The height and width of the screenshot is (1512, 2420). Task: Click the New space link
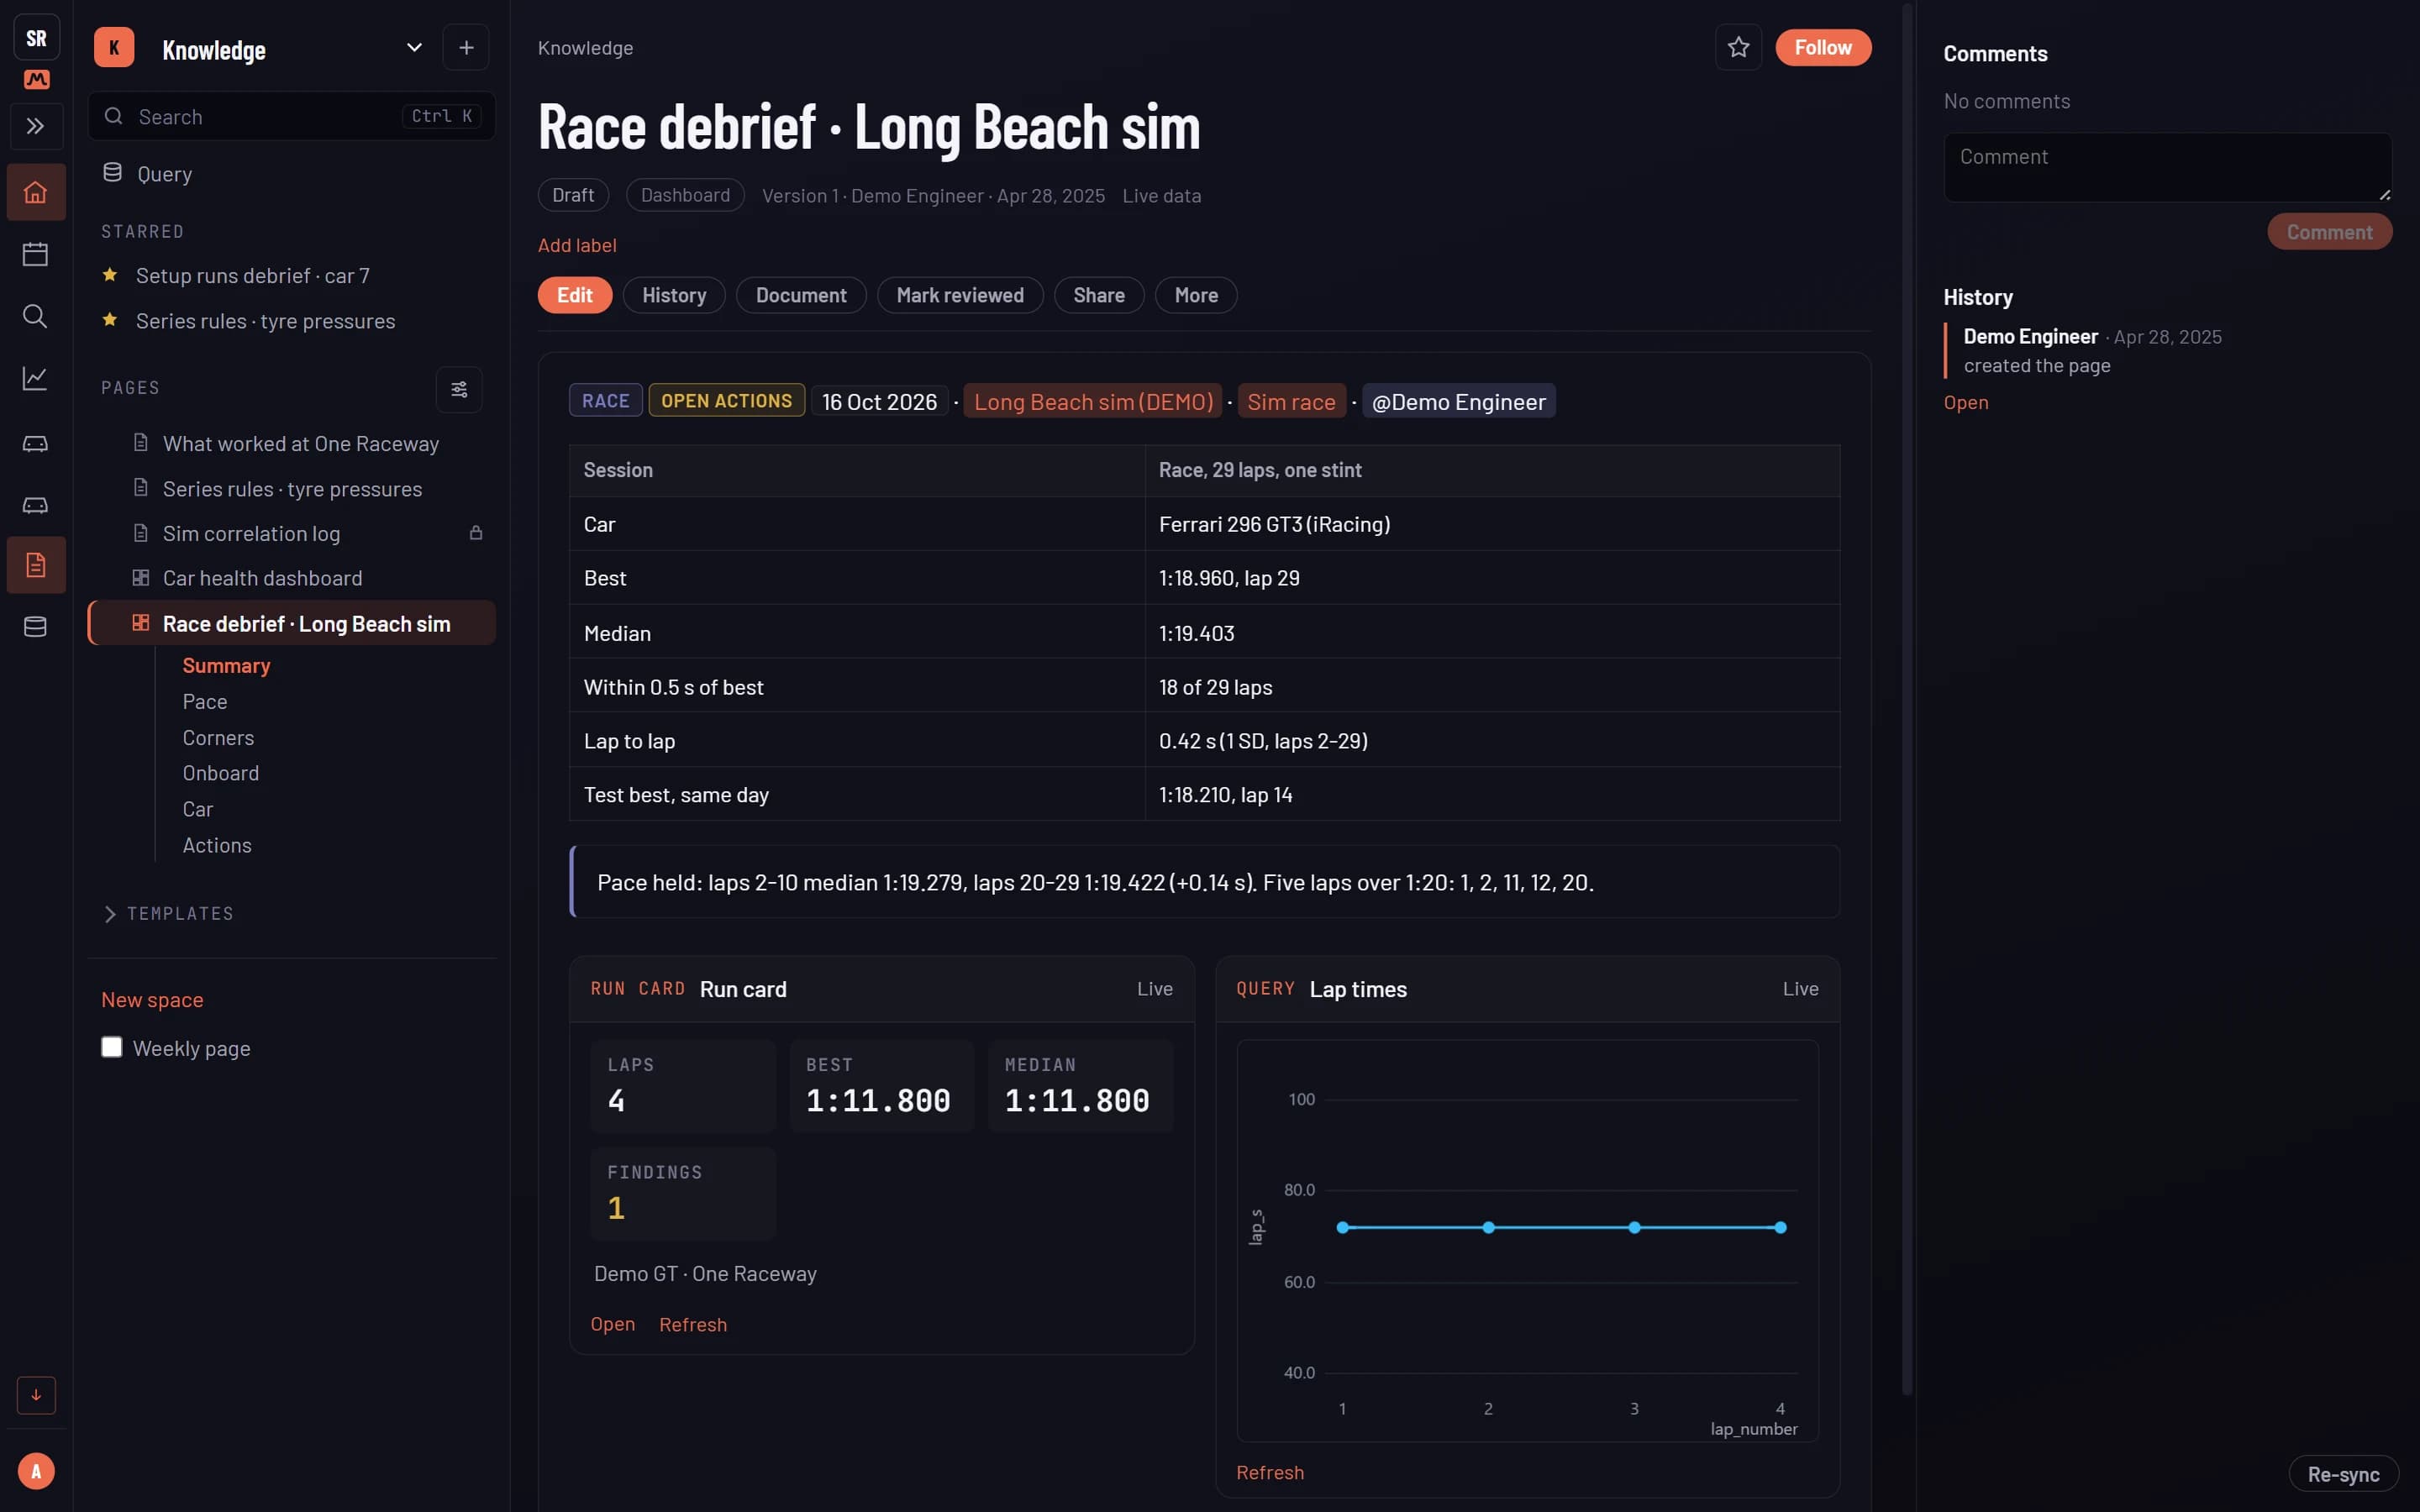[x=152, y=1000]
